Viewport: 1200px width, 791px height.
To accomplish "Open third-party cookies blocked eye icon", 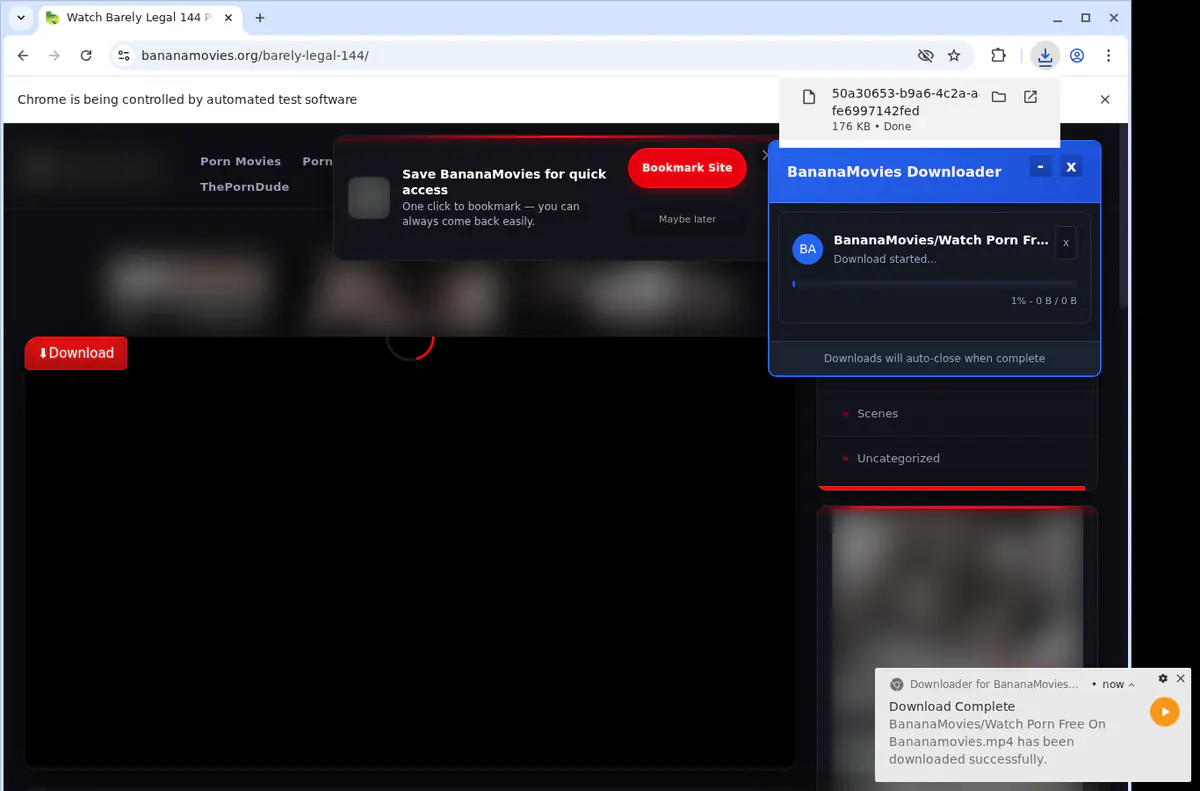I will coord(925,56).
